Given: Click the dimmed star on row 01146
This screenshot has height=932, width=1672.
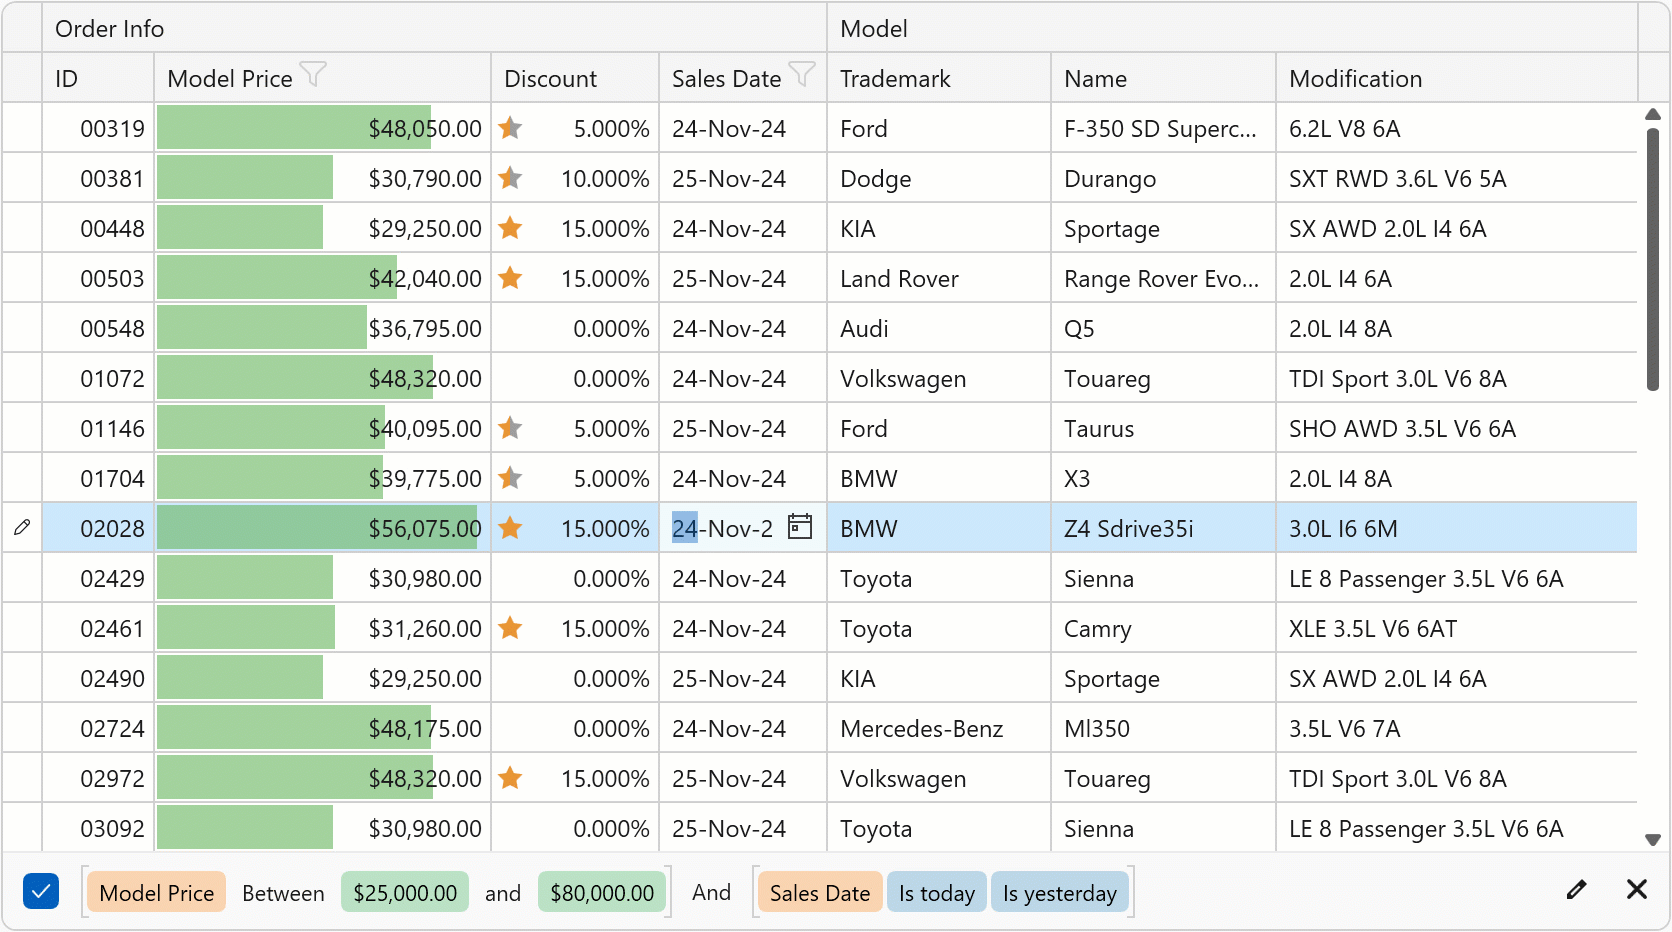Looking at the screenshot, I should click(x=511, y=427).
